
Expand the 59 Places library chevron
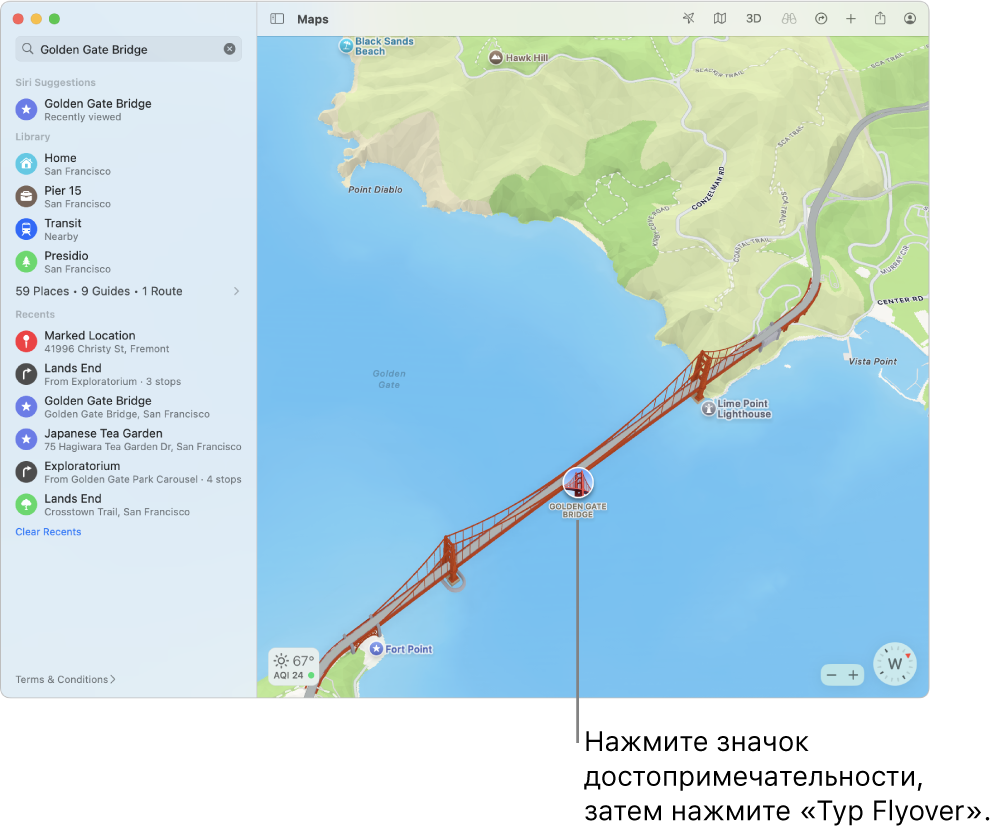pyautogui.click(x=237, y=291)
